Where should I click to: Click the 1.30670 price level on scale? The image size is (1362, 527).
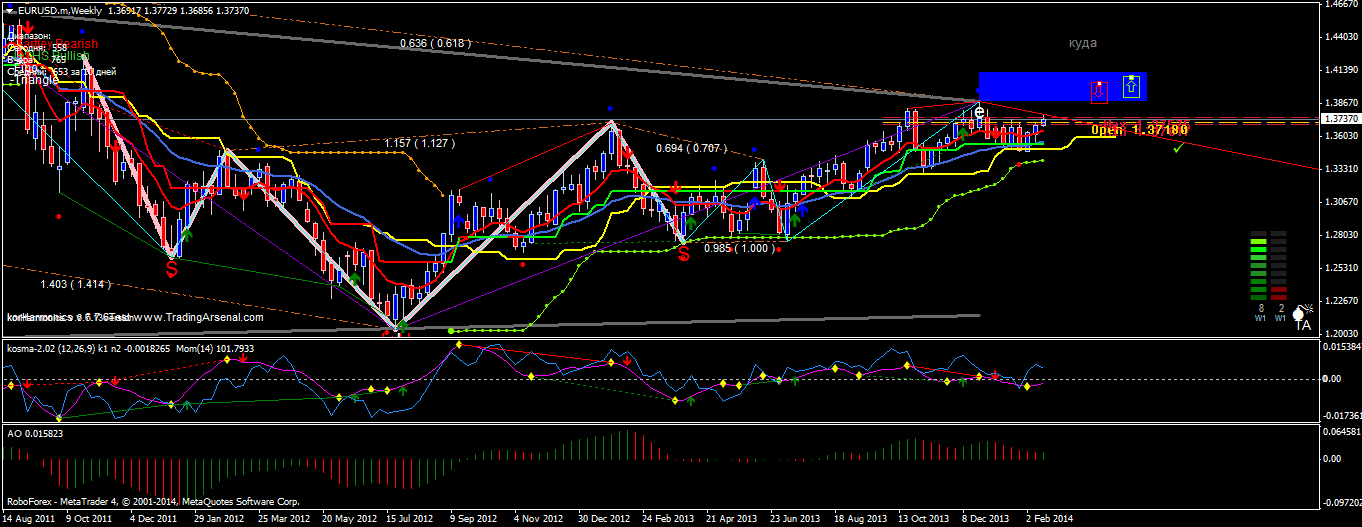(x=1340, y=201)
